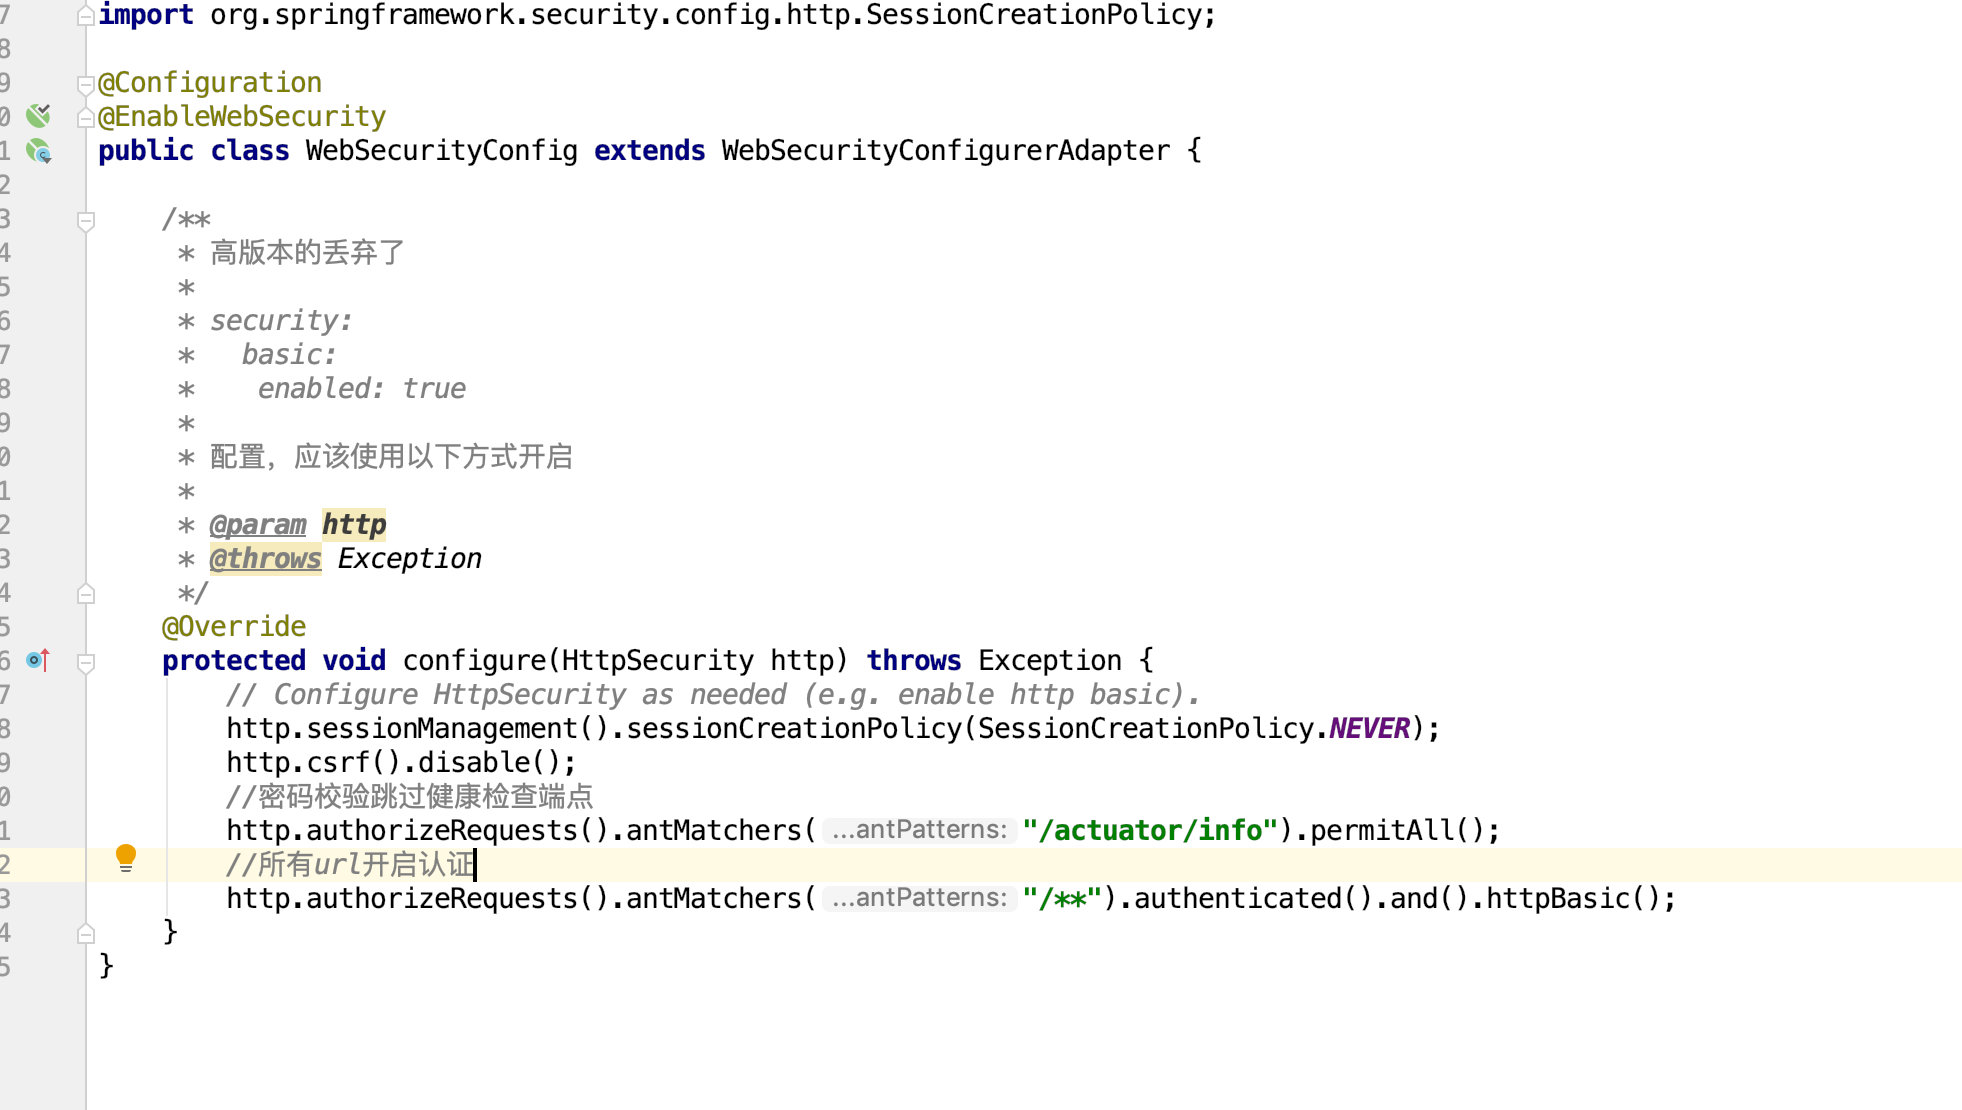The image size is (1962, 1110).
Task: Click antPatterns inlay hint before "/**" pattern
Action: (x=919, y=898)
